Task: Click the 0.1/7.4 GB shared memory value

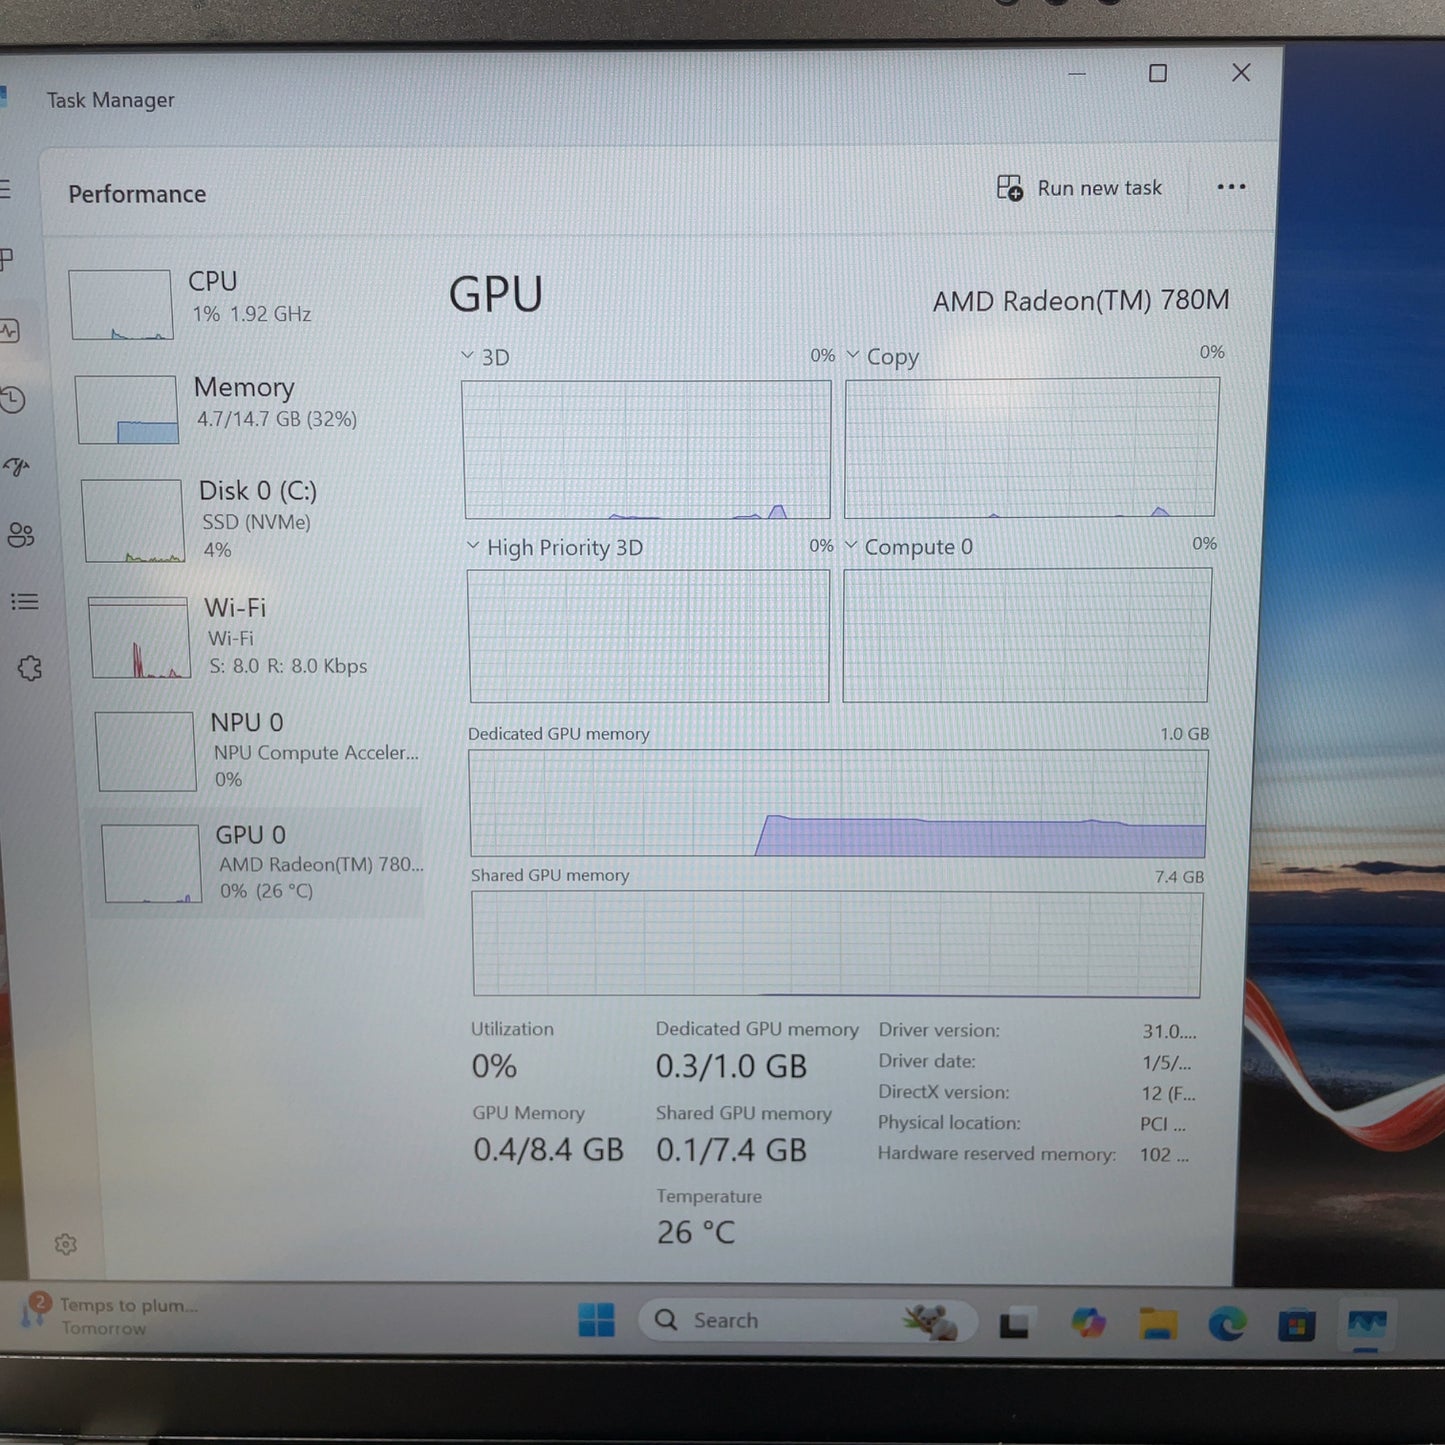Action: click(x=731, y=1150)
